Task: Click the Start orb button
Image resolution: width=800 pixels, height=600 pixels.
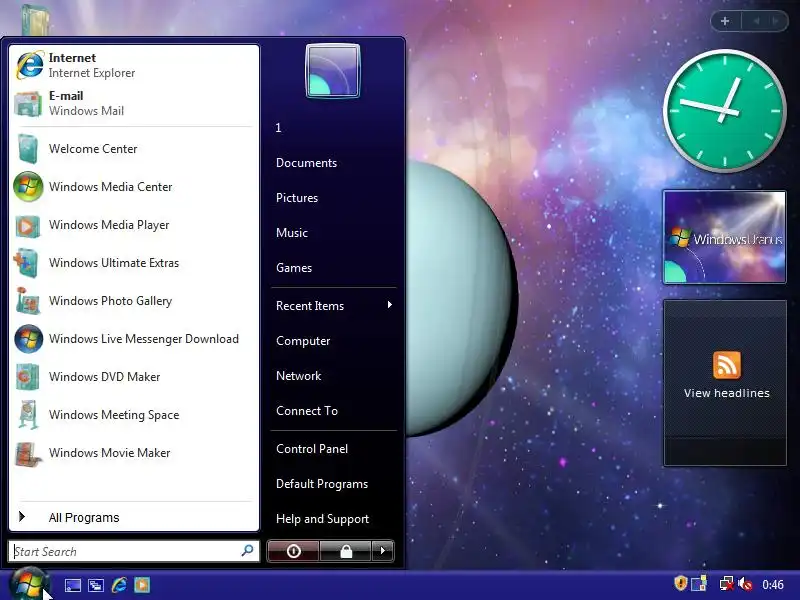Action: 29,584
